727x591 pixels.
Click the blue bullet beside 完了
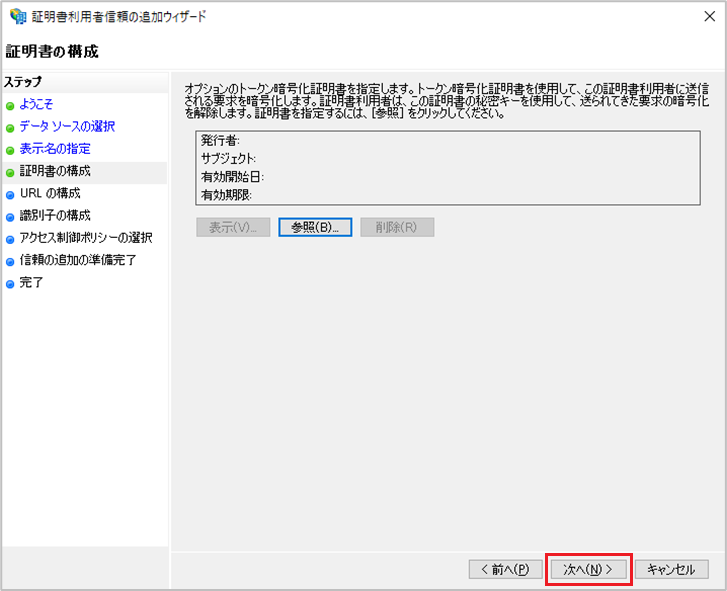(10, 284)
